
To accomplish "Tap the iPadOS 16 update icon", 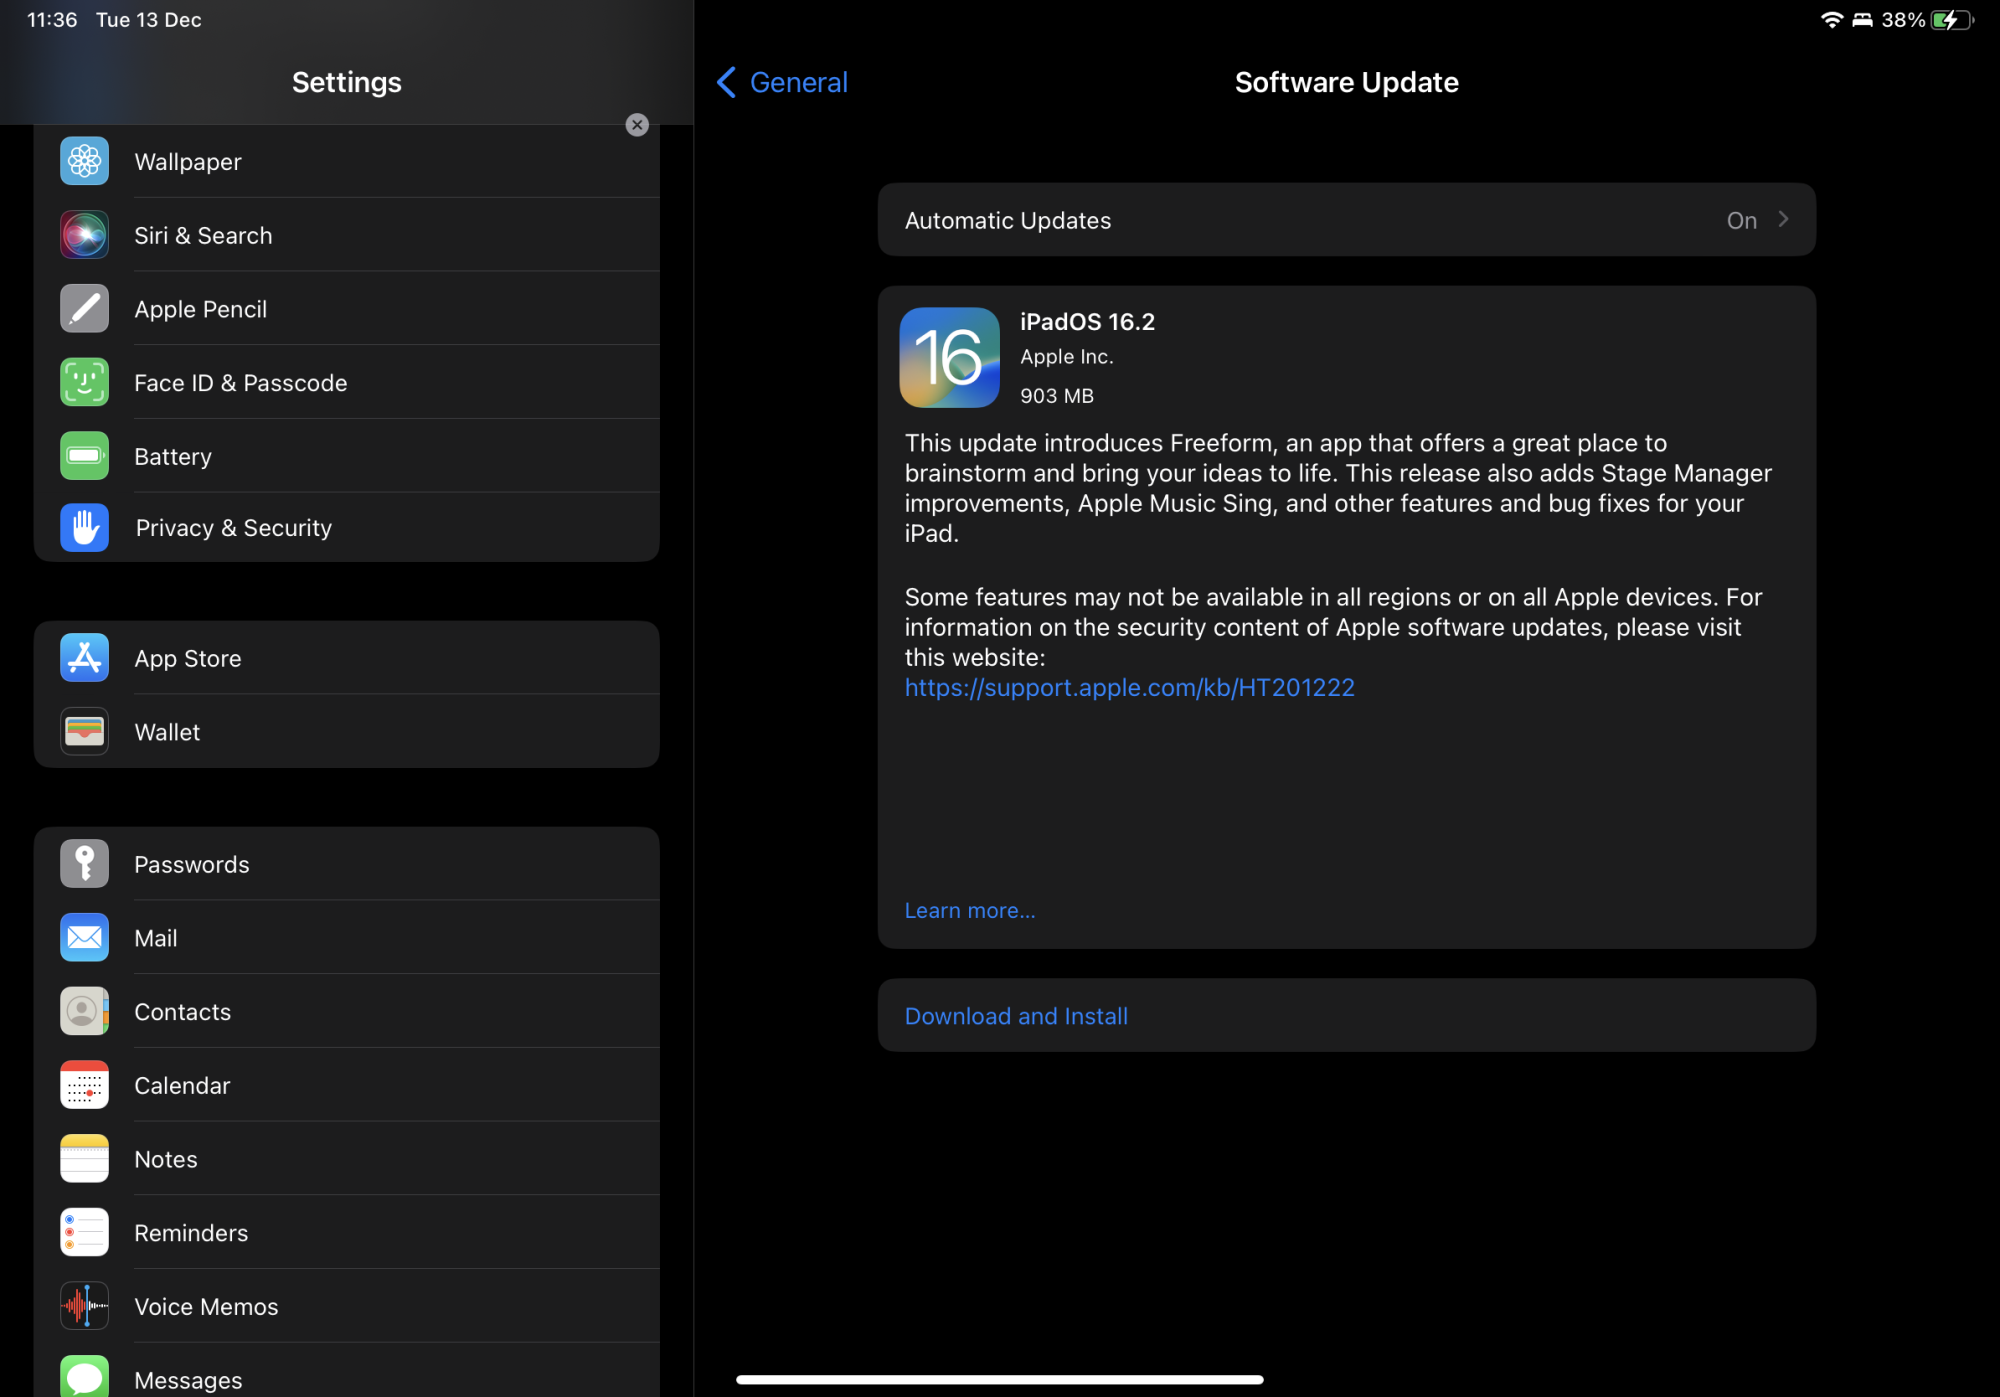I will click(949, 357).
